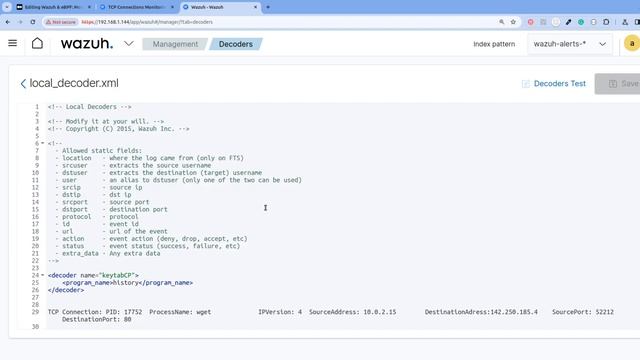The height and width of the screenshot is (360, 640).
Task: Click the Save button
Action: coord(618,84)
